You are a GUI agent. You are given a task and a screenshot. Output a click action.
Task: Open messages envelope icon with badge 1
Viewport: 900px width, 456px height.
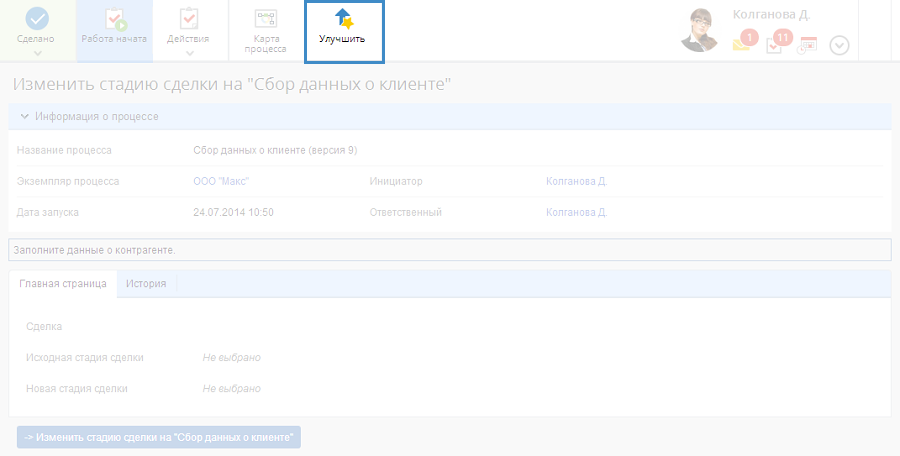pyautogui.click(x=742, y=43)
